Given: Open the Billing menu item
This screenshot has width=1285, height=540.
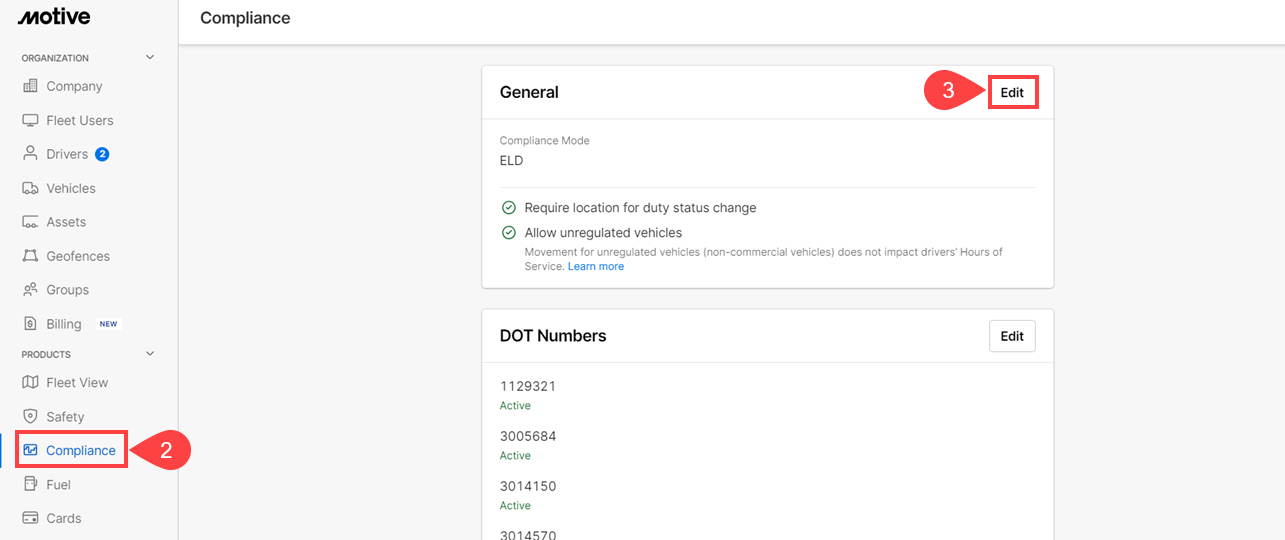Looking at the screenshot, I should (x=64, y=324).
